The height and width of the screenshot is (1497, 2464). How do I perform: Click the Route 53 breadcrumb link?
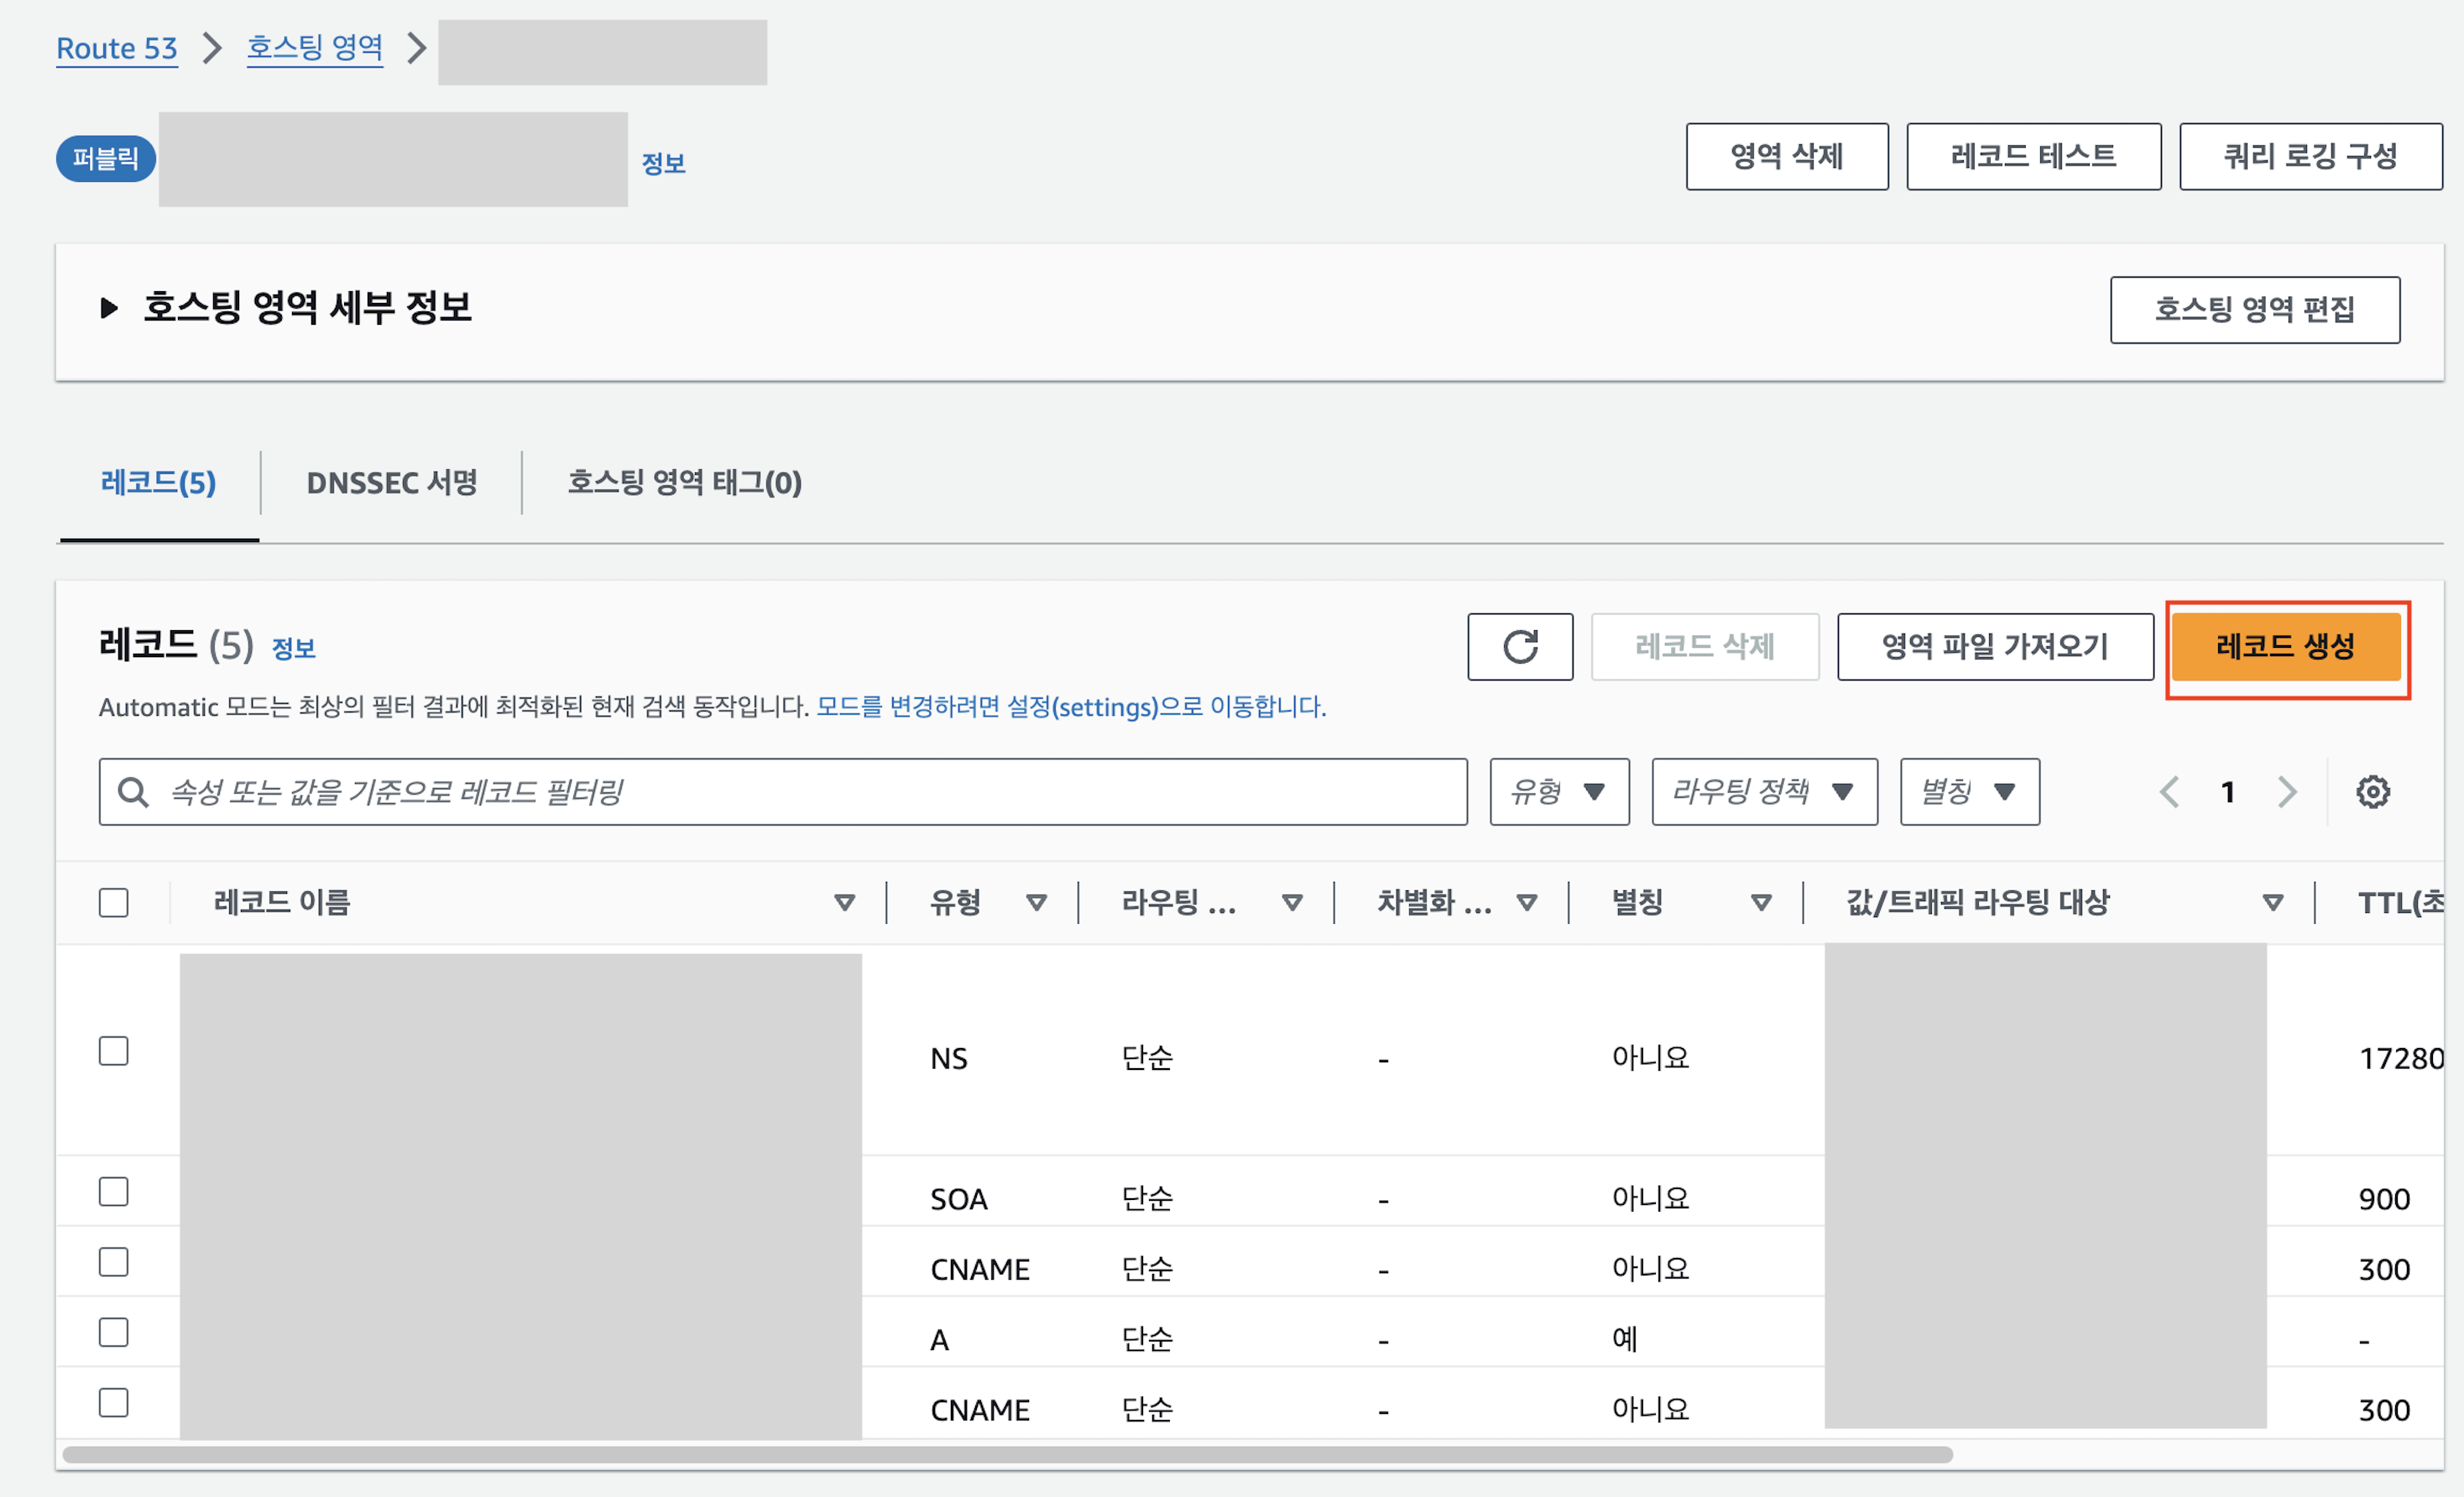coord(116,48)
